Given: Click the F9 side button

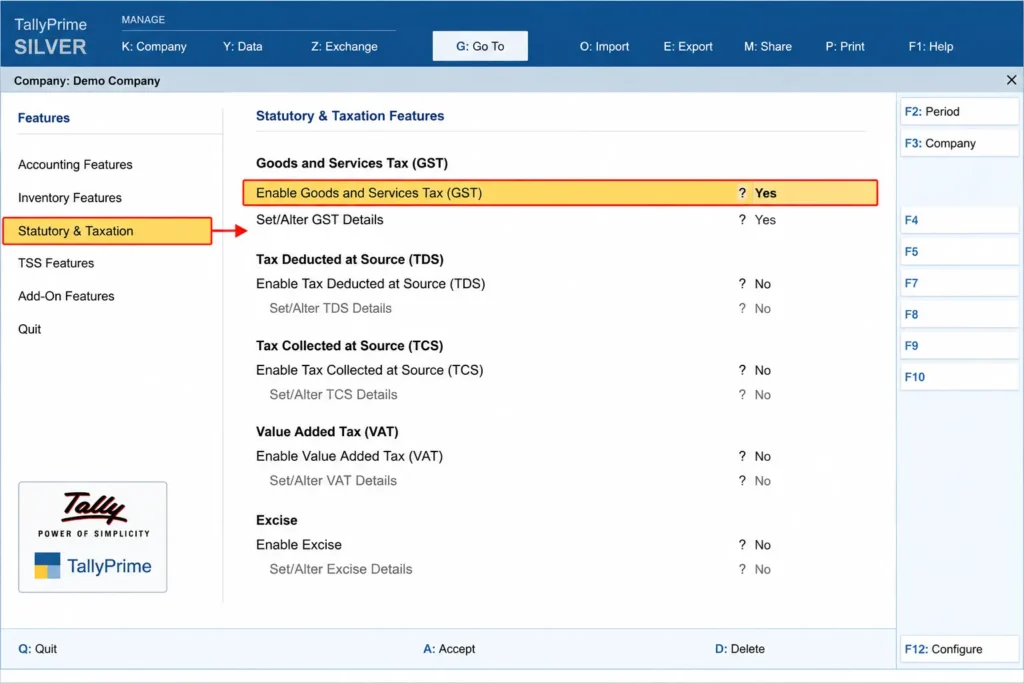Looking at the screenshot, I should [959, 346].
